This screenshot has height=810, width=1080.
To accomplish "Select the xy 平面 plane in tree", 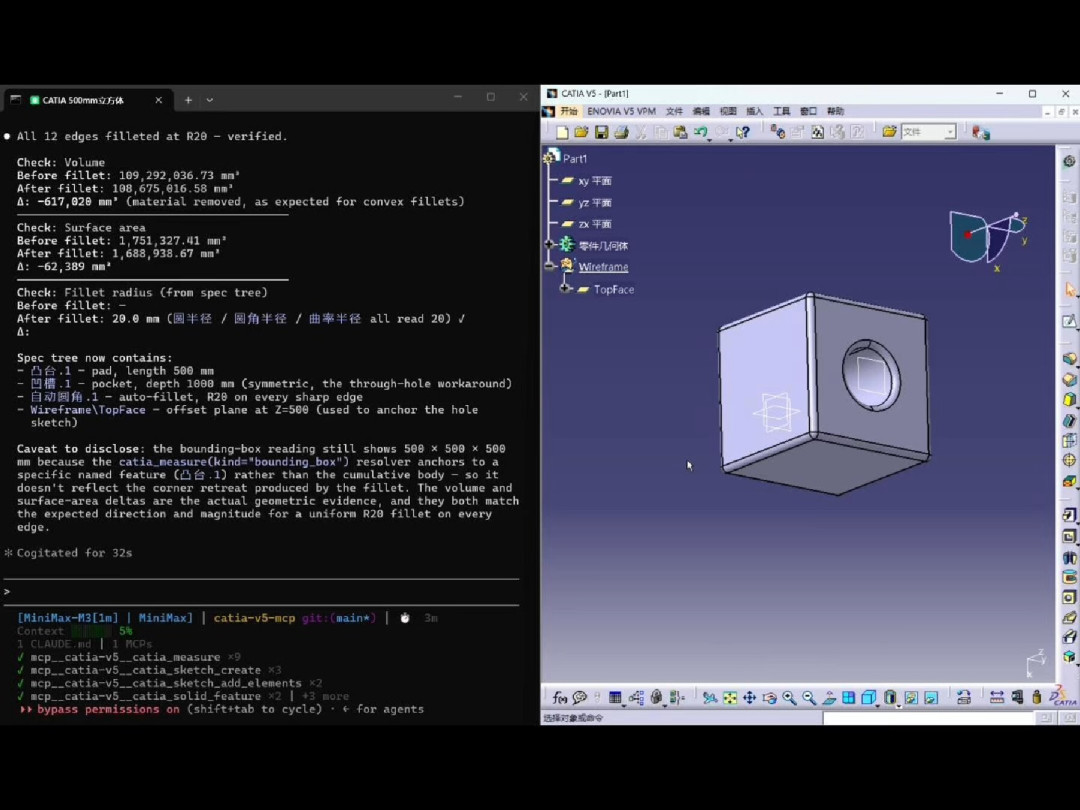I will [595, 180].
